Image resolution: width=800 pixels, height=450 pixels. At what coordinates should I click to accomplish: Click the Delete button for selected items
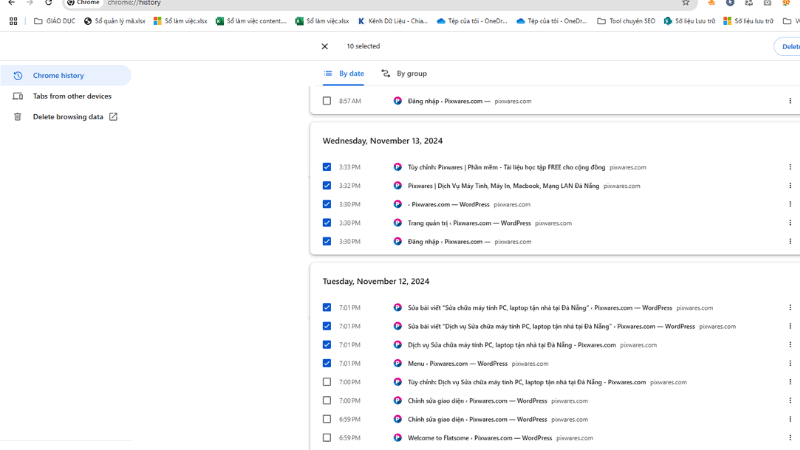point(787,46)
